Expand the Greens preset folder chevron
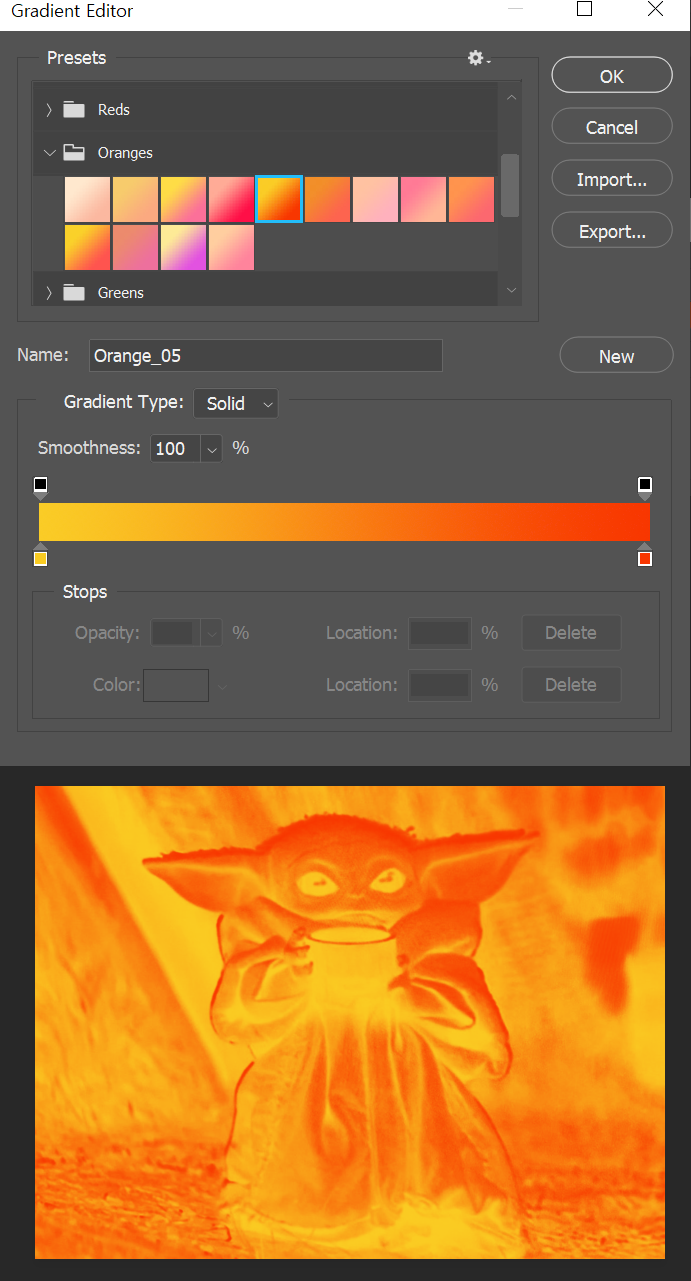691x1281 pixels. click(x=49, y=293)
